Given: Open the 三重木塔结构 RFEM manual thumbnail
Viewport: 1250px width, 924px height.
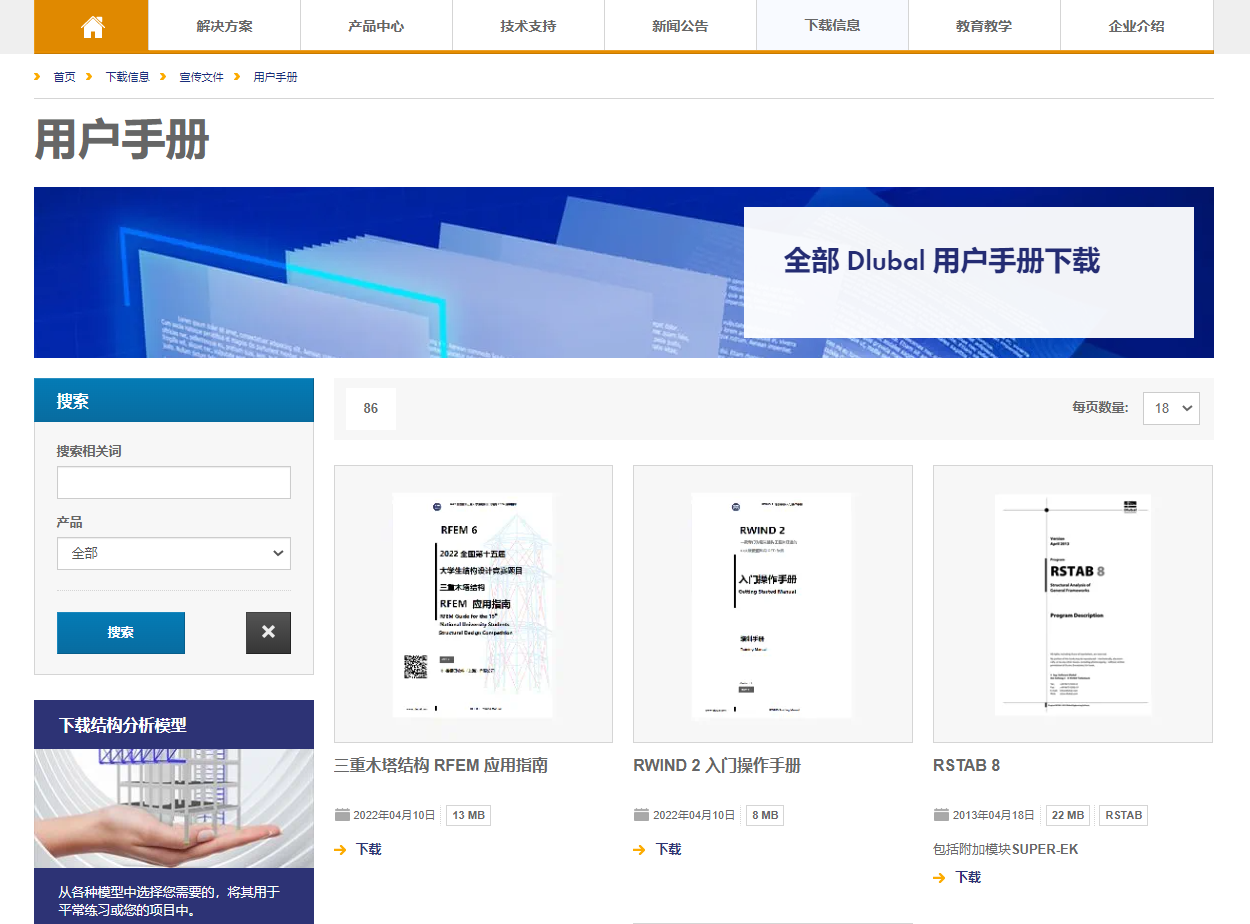Looking at the screenshot, I should pyautogui.click(x=473, y=604).
